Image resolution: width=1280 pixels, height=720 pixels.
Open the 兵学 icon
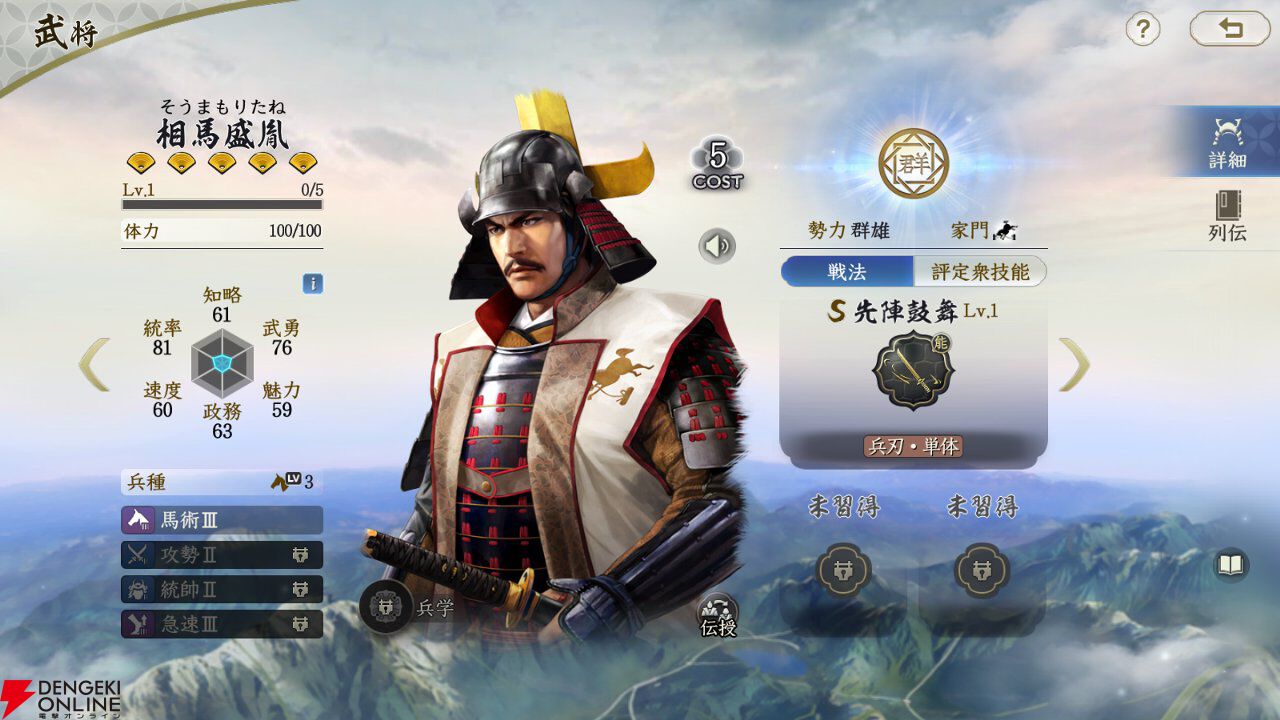click(386, 607)
